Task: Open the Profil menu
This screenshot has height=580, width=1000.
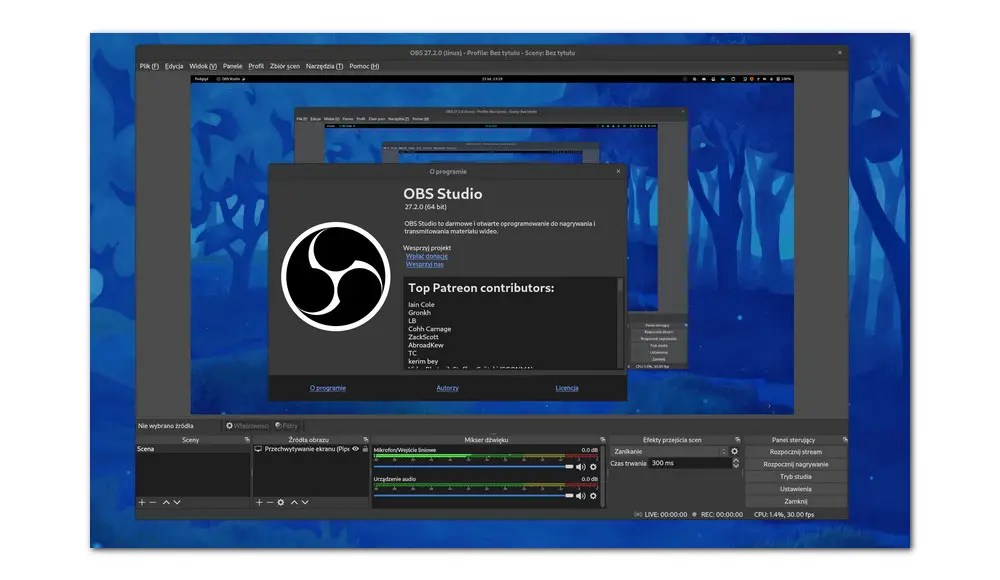Action: pyautogui.click(x=256, y=66)
